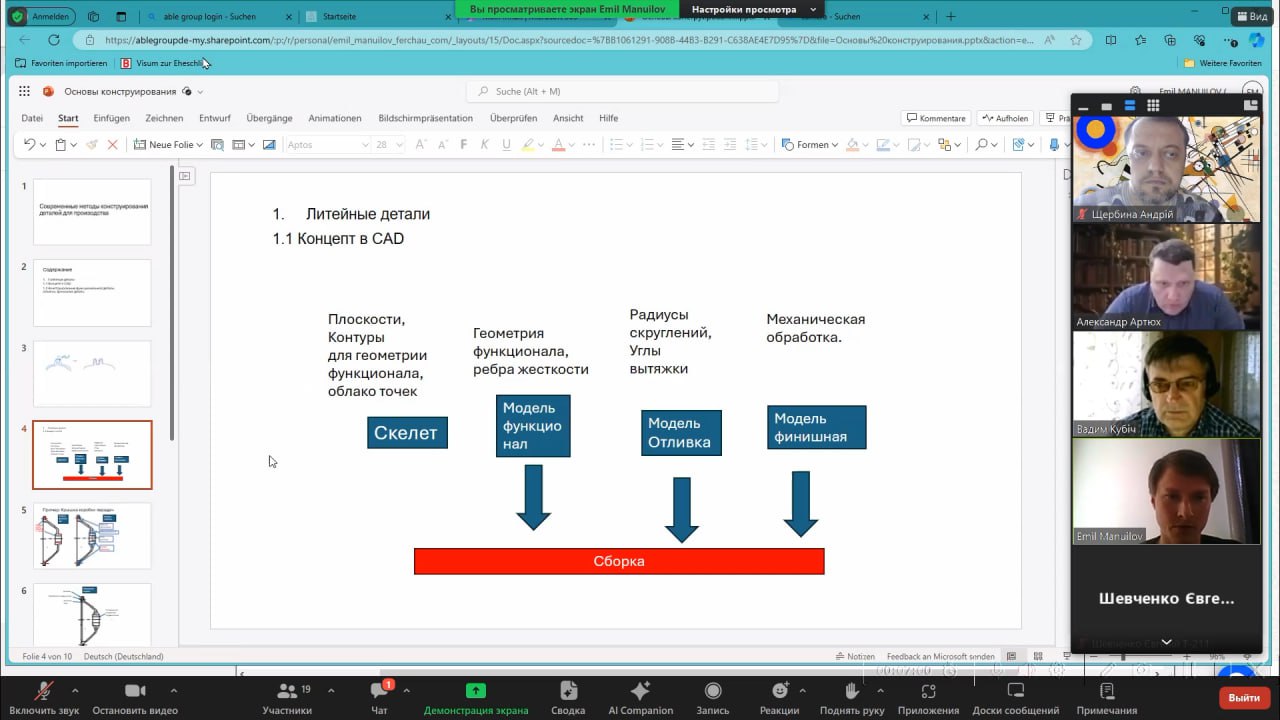The width and height of the screenshot is (1280, 720).
Task: Click the underline formatting icon
Action: pos(507,145)
